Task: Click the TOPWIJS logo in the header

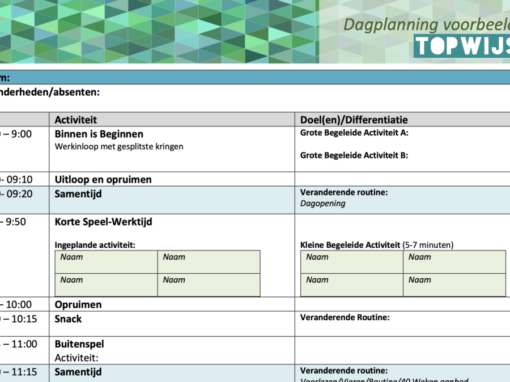Action: pyautogui.click(x=462, y=46)
